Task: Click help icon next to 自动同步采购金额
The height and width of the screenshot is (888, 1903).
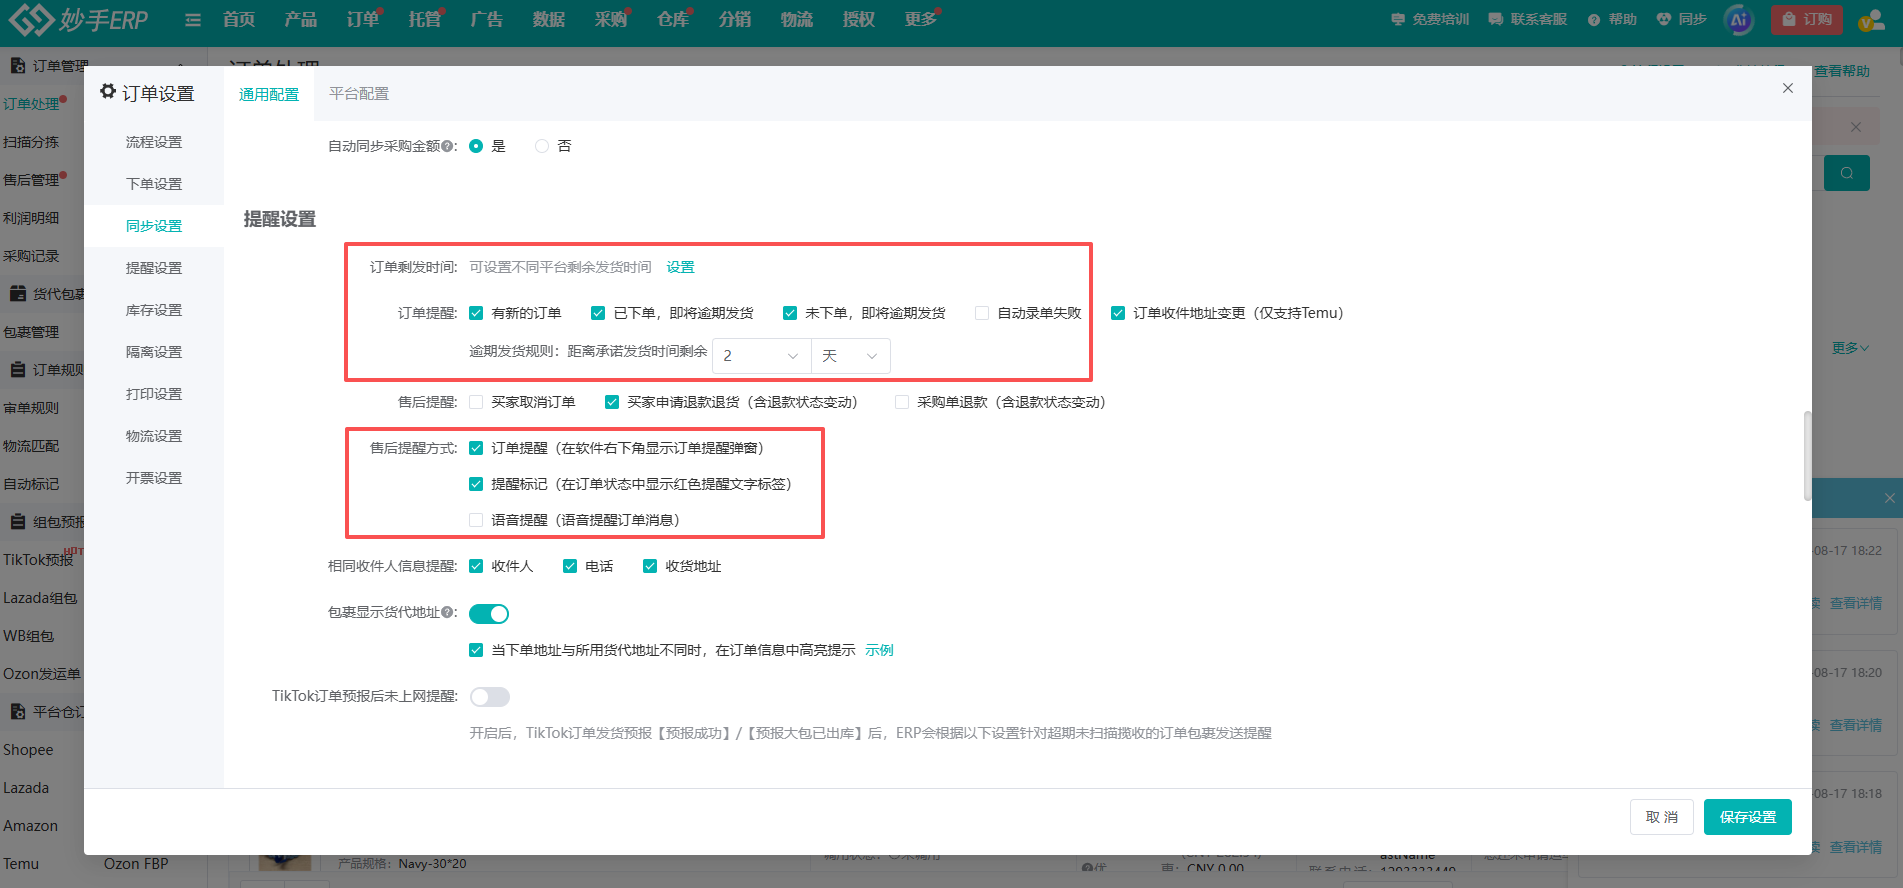Action: (x=447, y=146)
